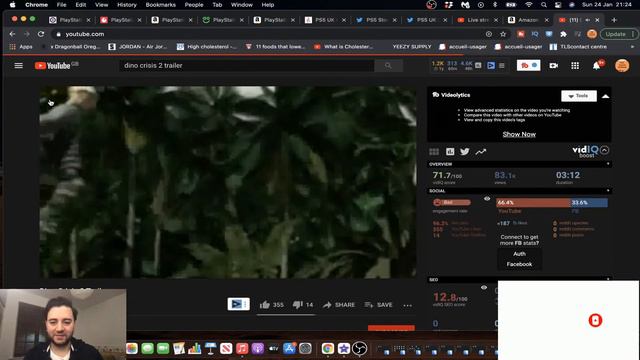Image resolution: width=640 pixels, height=360 pixels.
Task: Click the Show Now link in Videolytics
Action: click(x=519, y=134)
